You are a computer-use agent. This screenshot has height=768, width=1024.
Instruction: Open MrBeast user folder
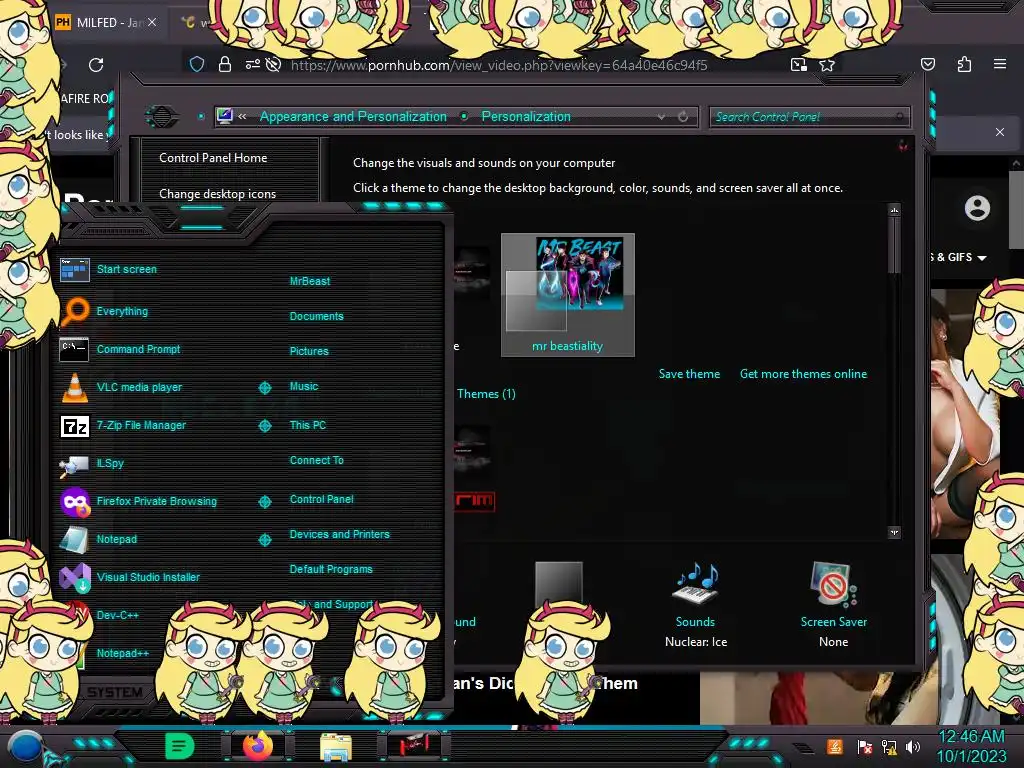pos(310,281)
